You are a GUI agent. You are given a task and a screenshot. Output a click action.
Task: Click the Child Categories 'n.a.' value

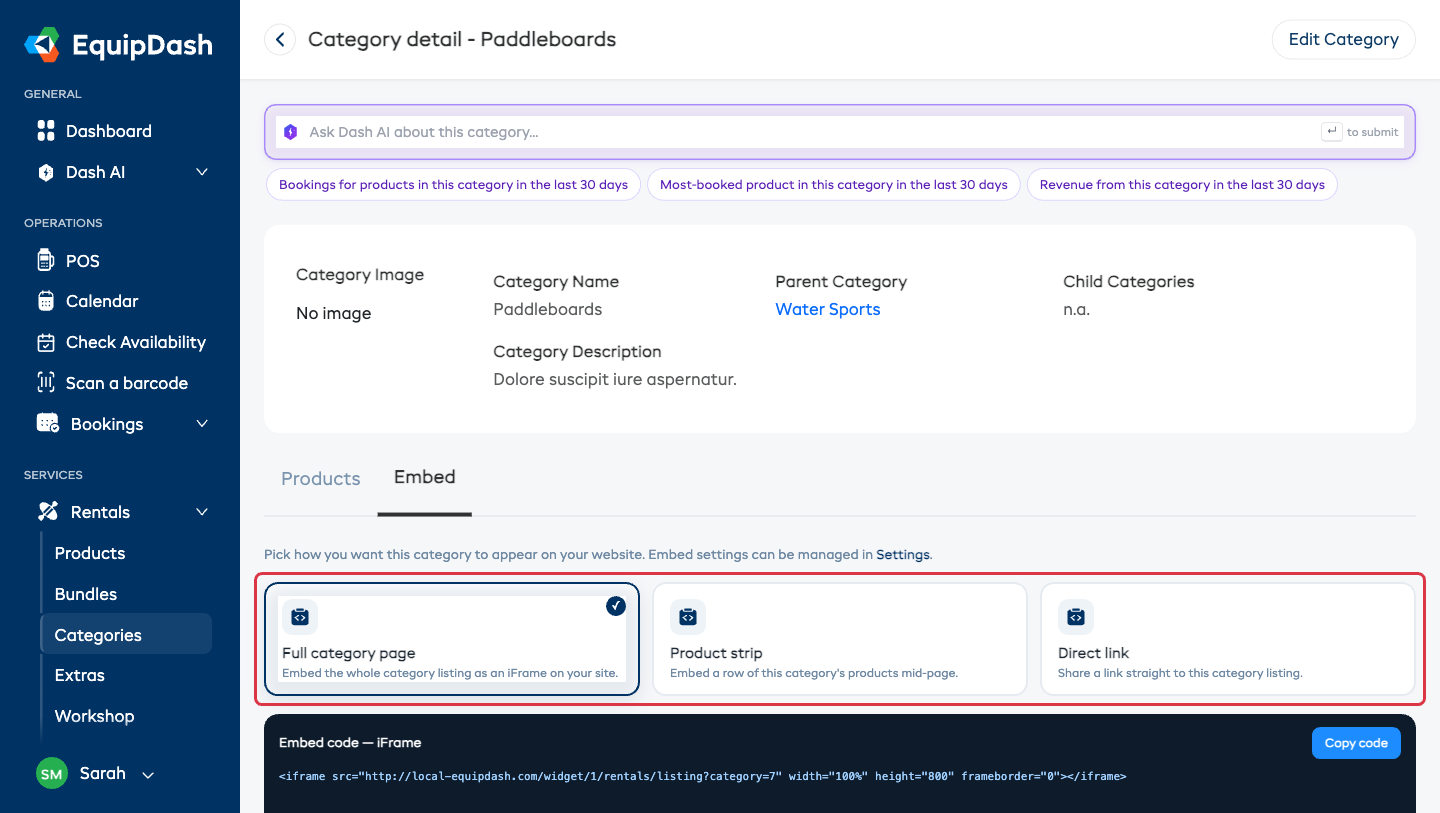1076,310
